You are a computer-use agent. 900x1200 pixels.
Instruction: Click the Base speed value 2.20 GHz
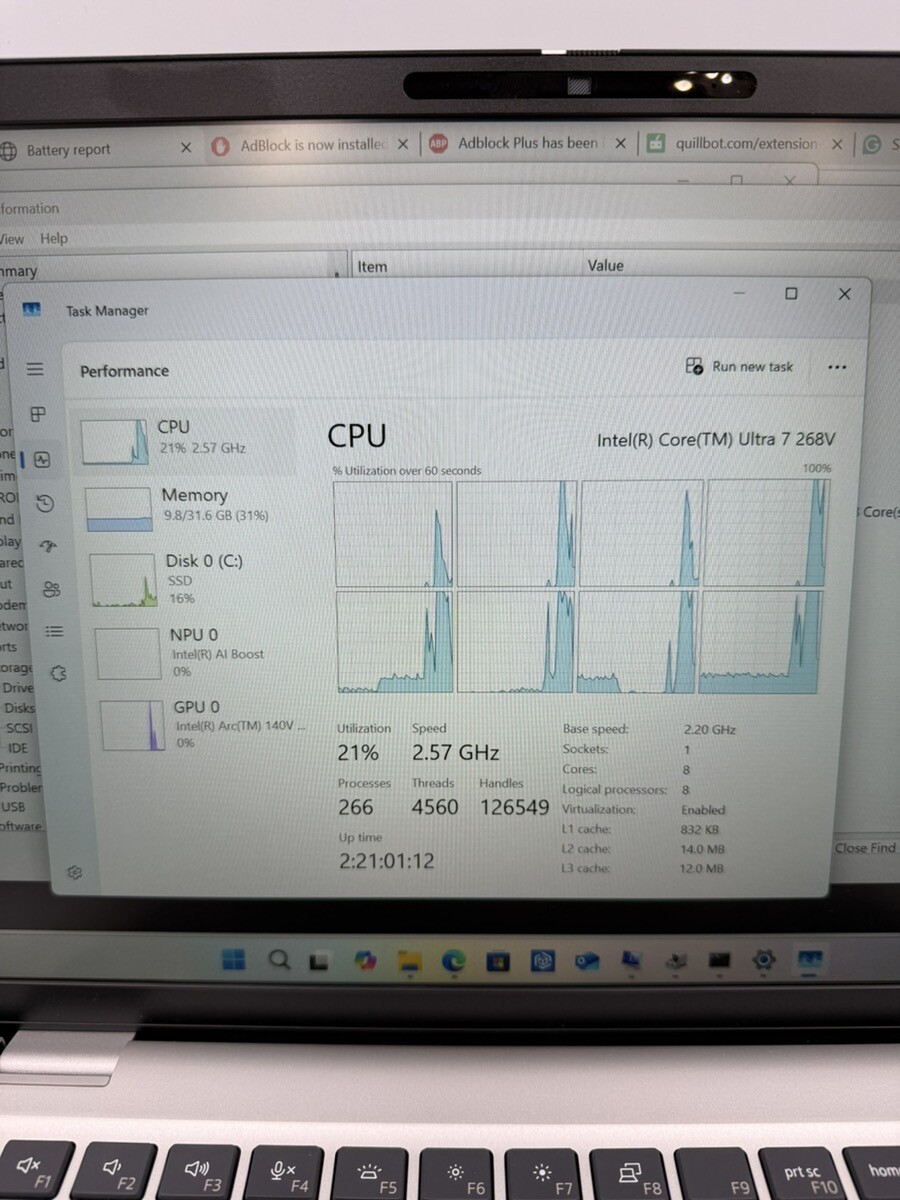coord(709,729)
